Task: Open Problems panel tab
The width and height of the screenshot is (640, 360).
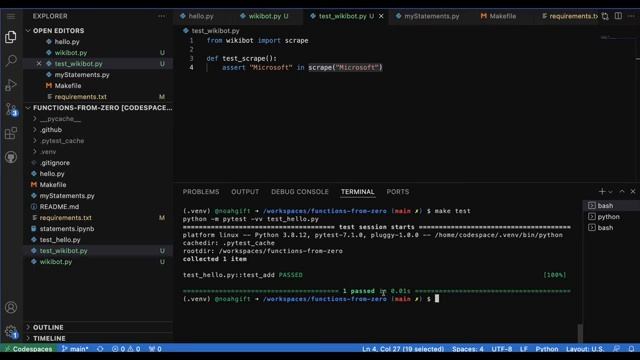Action: [201, 192]
